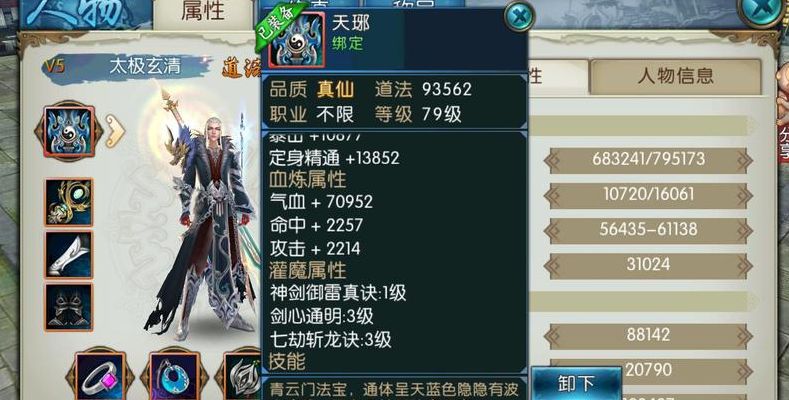Viewport: 789px width, 400px height.
Task: Select the equipped yin-yang talisman slot
Action: [69, 131]
